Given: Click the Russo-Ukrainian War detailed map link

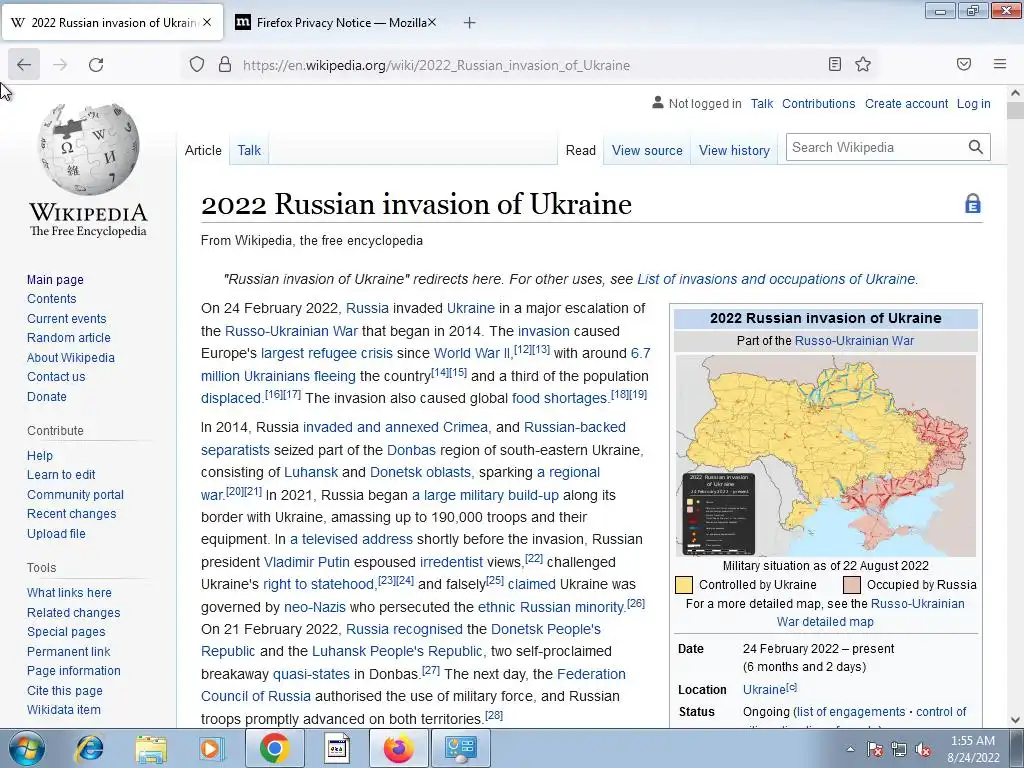Looking at the screenshot, I should coord(871,613).
